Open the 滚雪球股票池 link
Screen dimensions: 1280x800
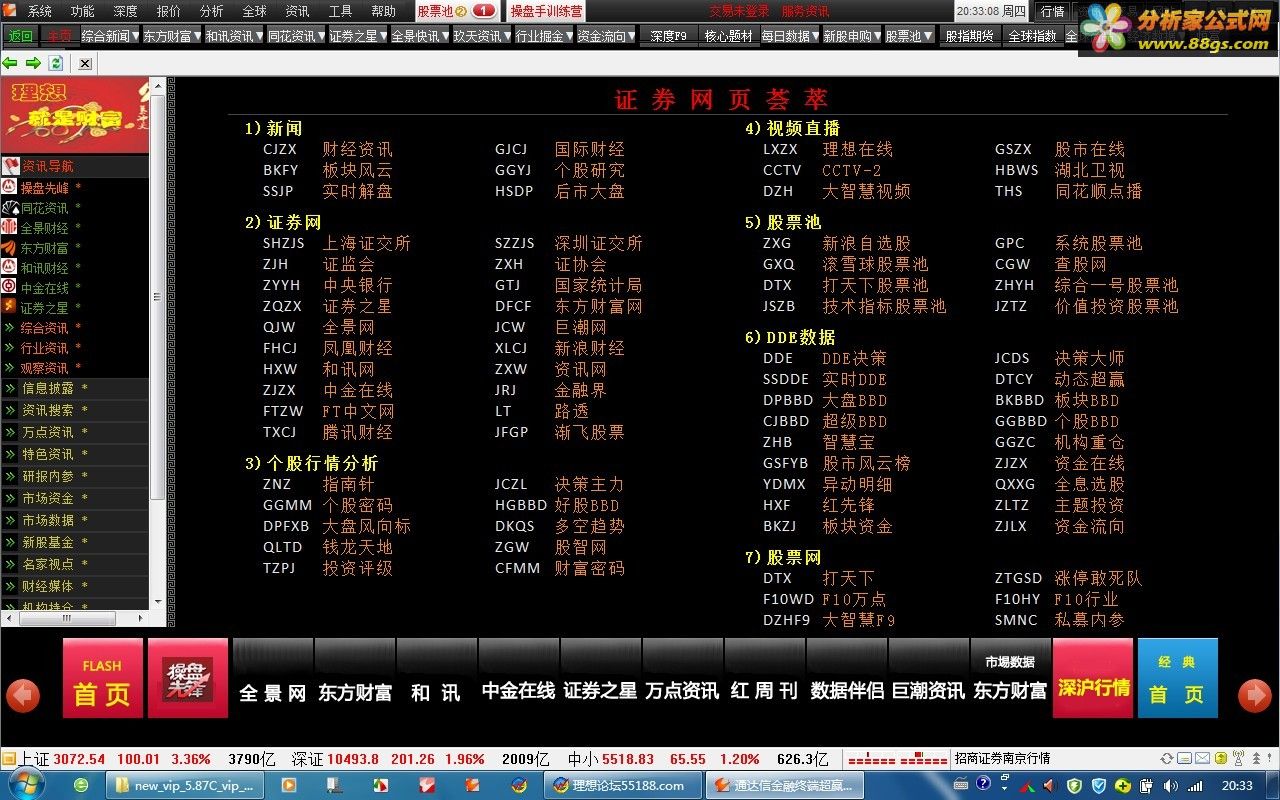coord(875,264)
